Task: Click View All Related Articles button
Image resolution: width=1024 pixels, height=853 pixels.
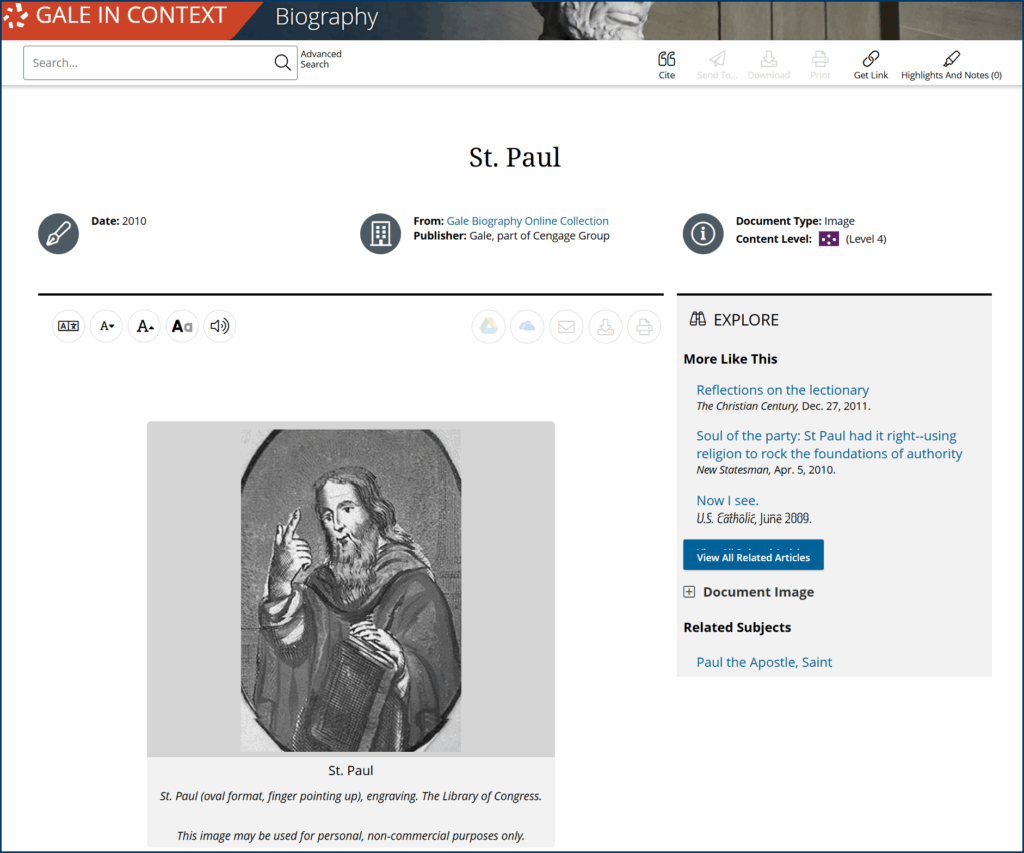Action: click(753, 556)
